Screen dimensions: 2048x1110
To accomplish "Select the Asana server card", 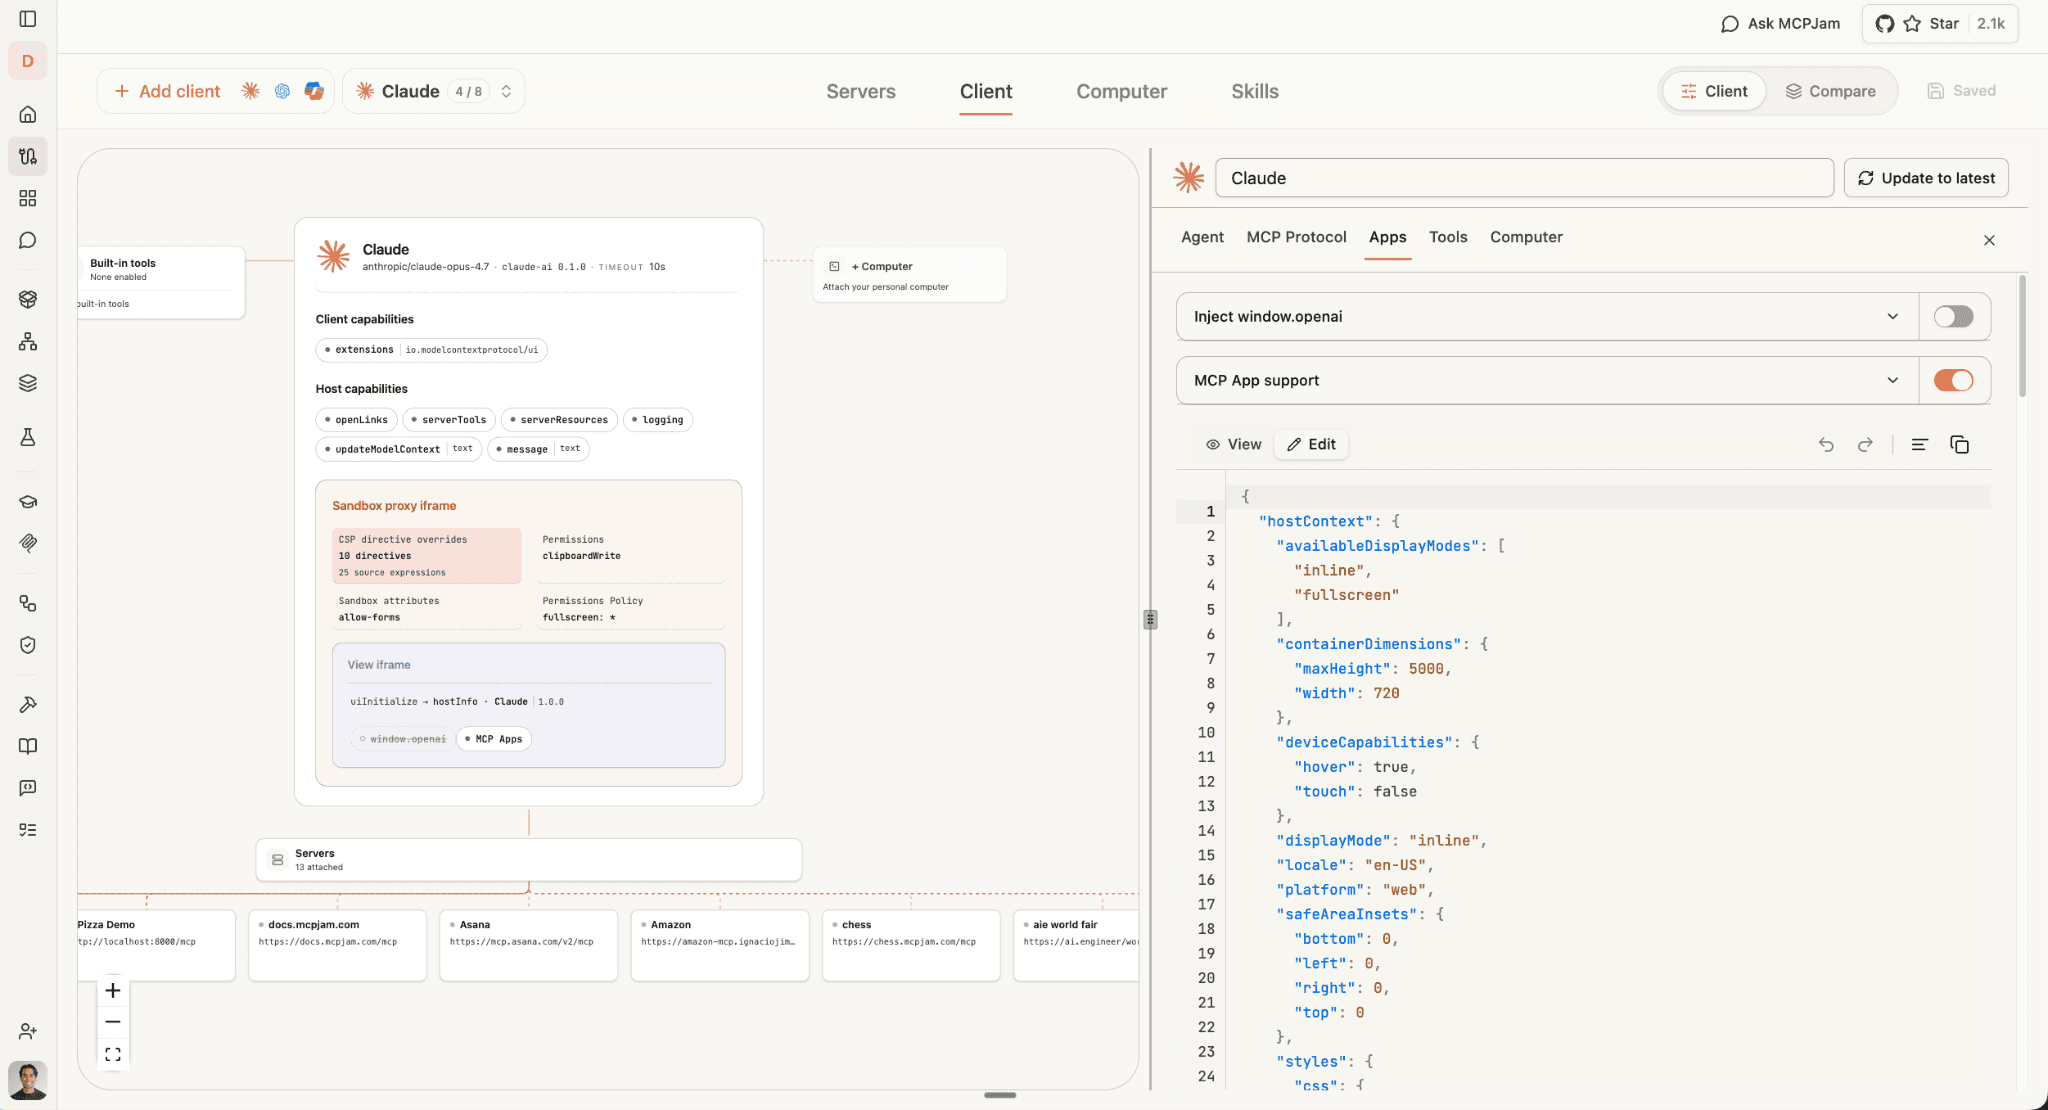I will (529, 945).
